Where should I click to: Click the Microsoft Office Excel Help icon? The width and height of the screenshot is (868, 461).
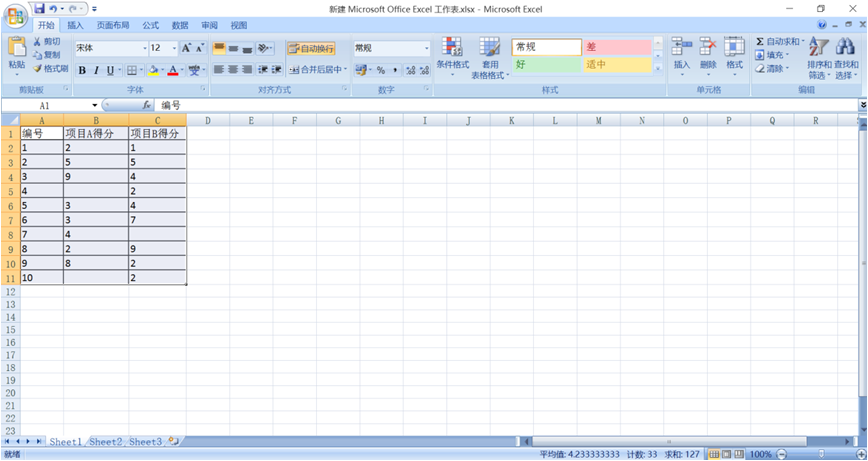pos(822,26)
